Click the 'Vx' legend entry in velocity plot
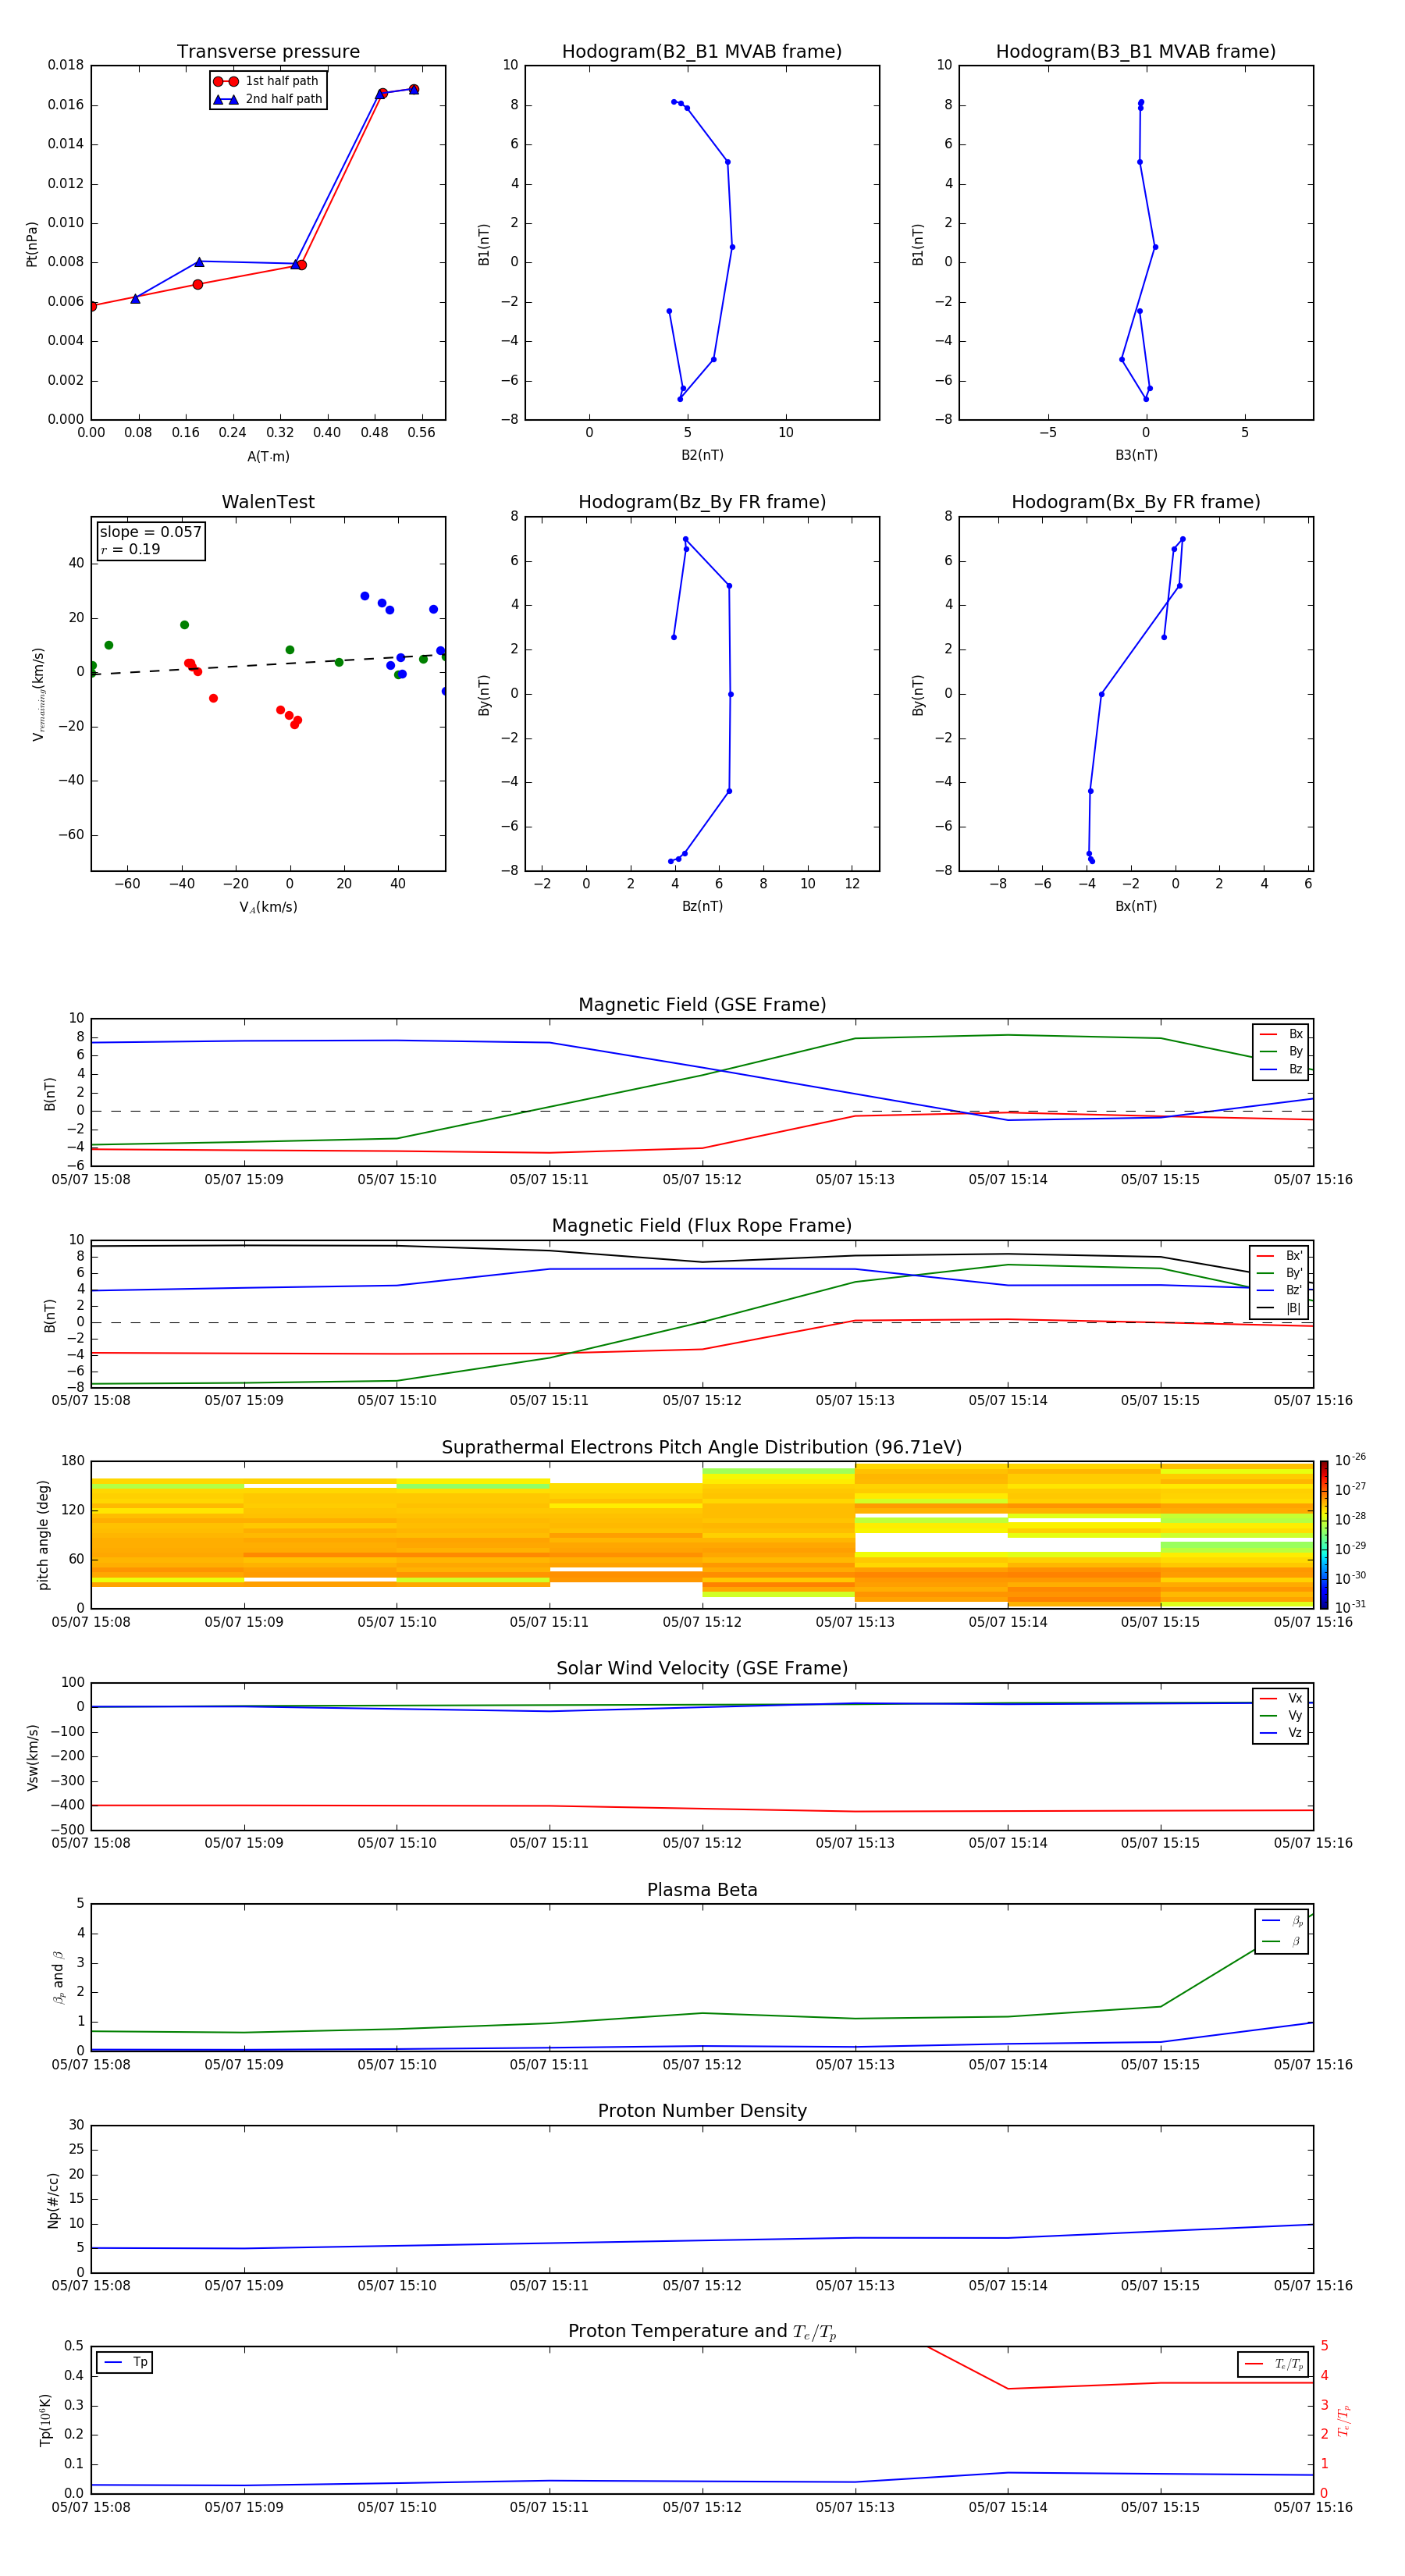Image resolution: width=1405 pixels, height=2576 pixels. pyautogui.click(x=1281, y=1698)
